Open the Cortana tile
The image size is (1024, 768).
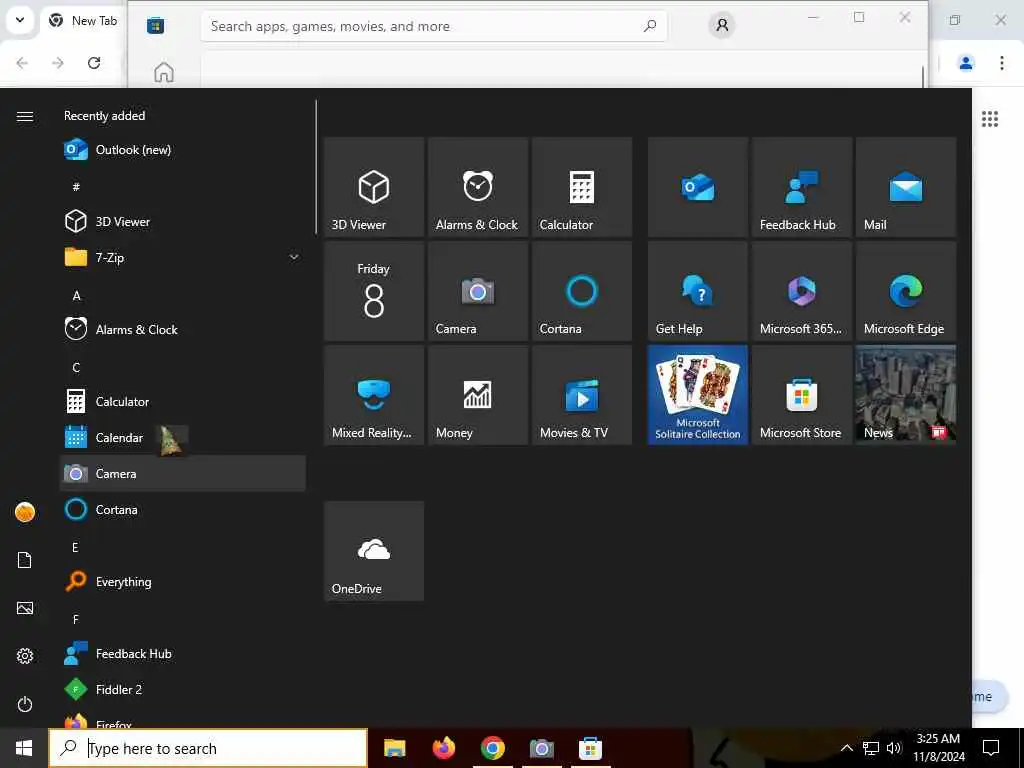pyautogui.click(x=582, y=291)
